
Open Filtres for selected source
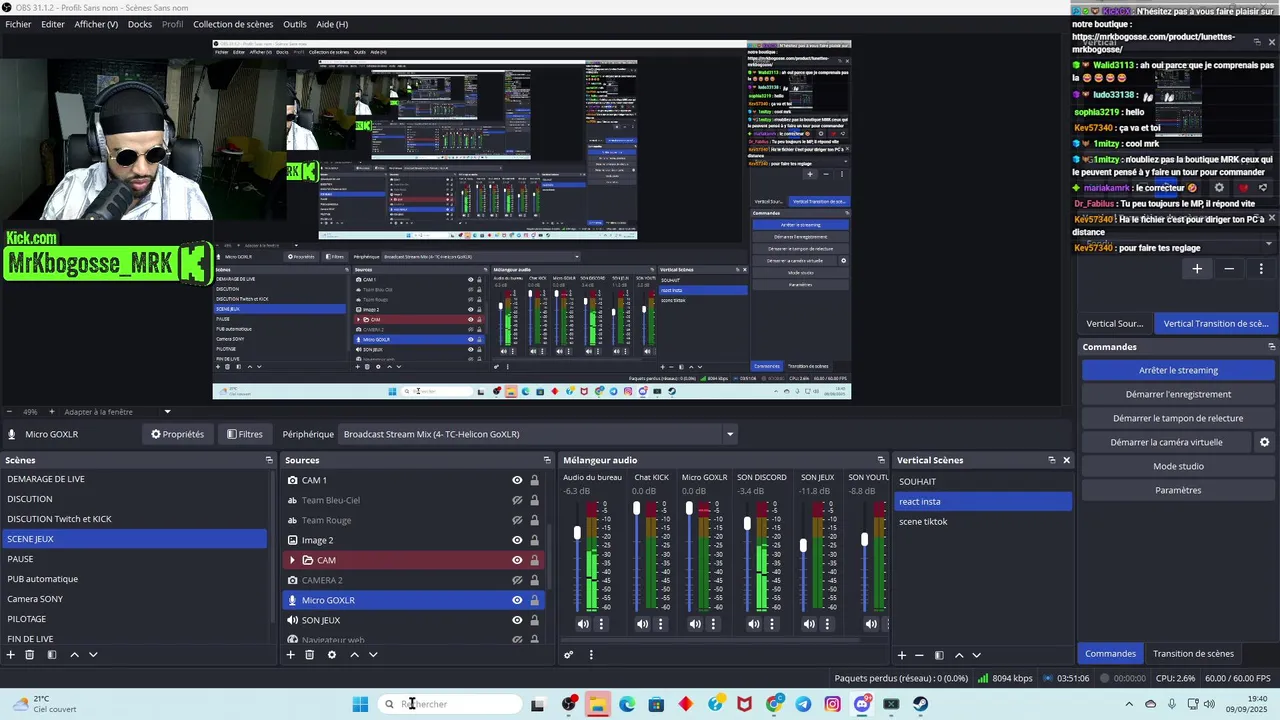[245, 434]
